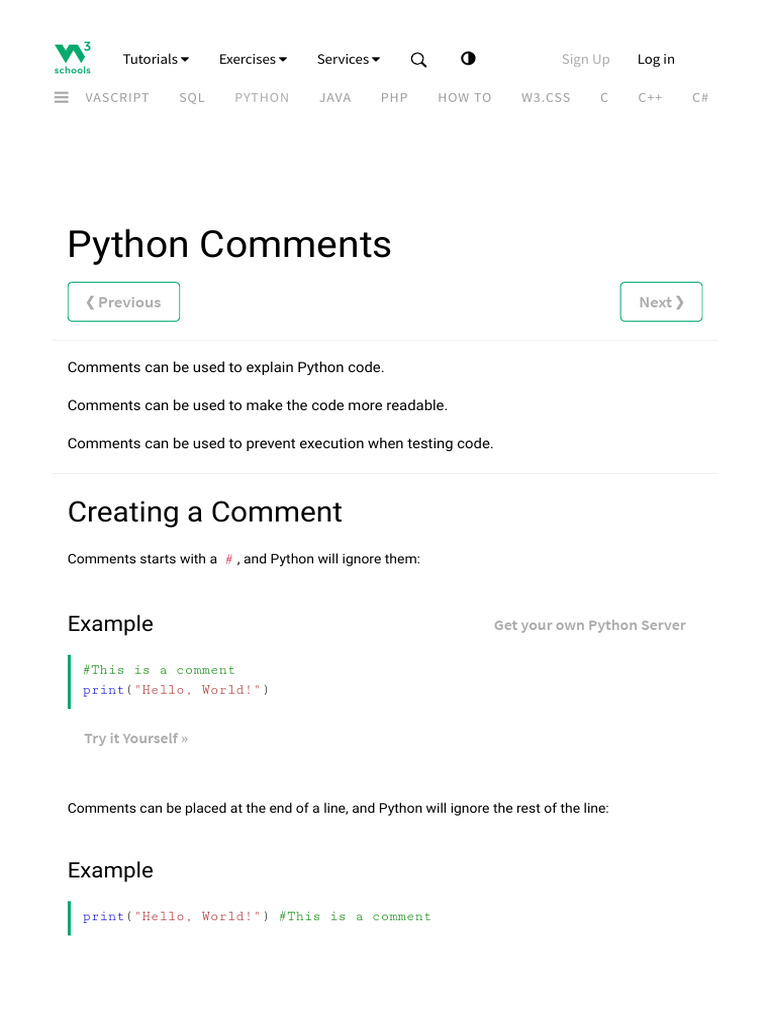The height and width of the screenshot is (1024, 768).
Task: Go to the Next page button
Action: 661,302
